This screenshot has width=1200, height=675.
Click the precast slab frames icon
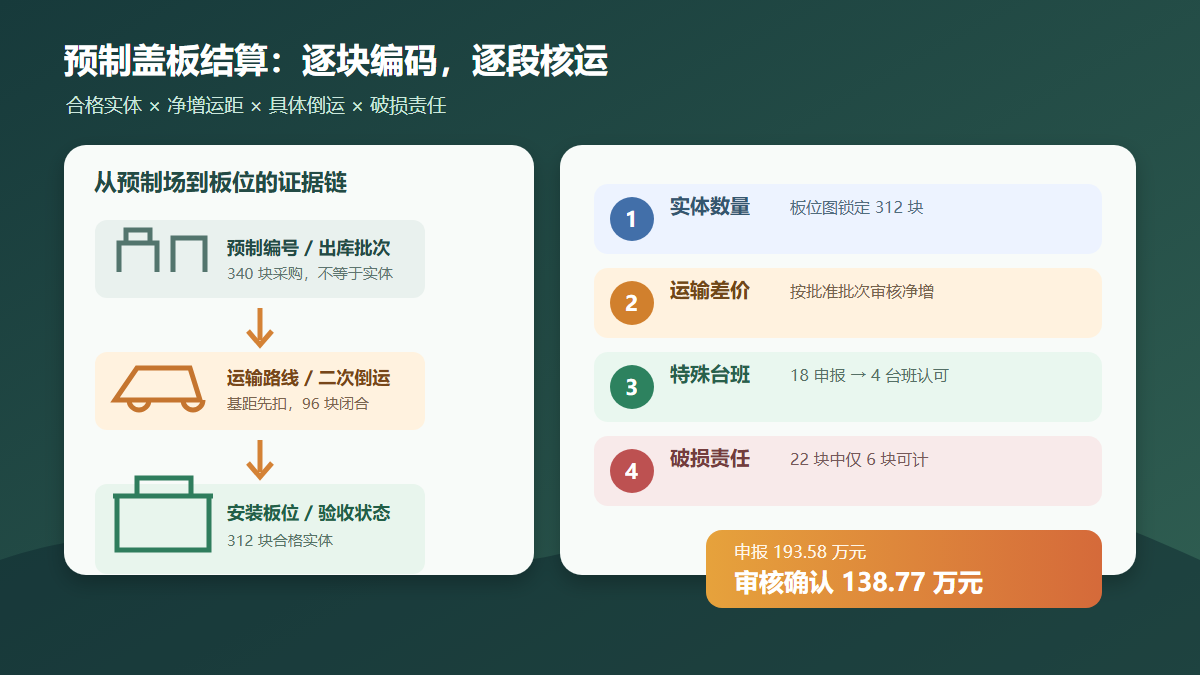tap(162, 250)
